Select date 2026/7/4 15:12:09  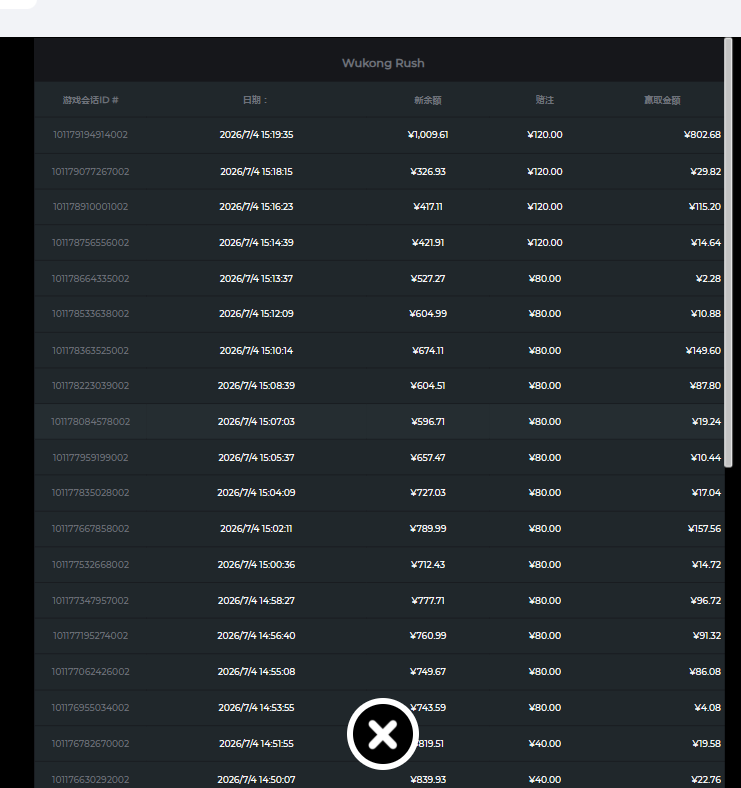click(x=256, y=314)
